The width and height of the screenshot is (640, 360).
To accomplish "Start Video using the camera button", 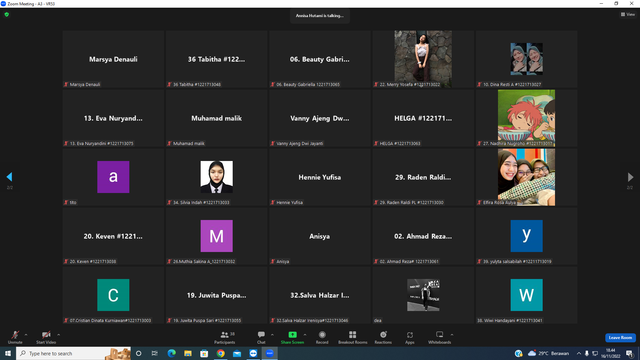I will coord(46,337).
